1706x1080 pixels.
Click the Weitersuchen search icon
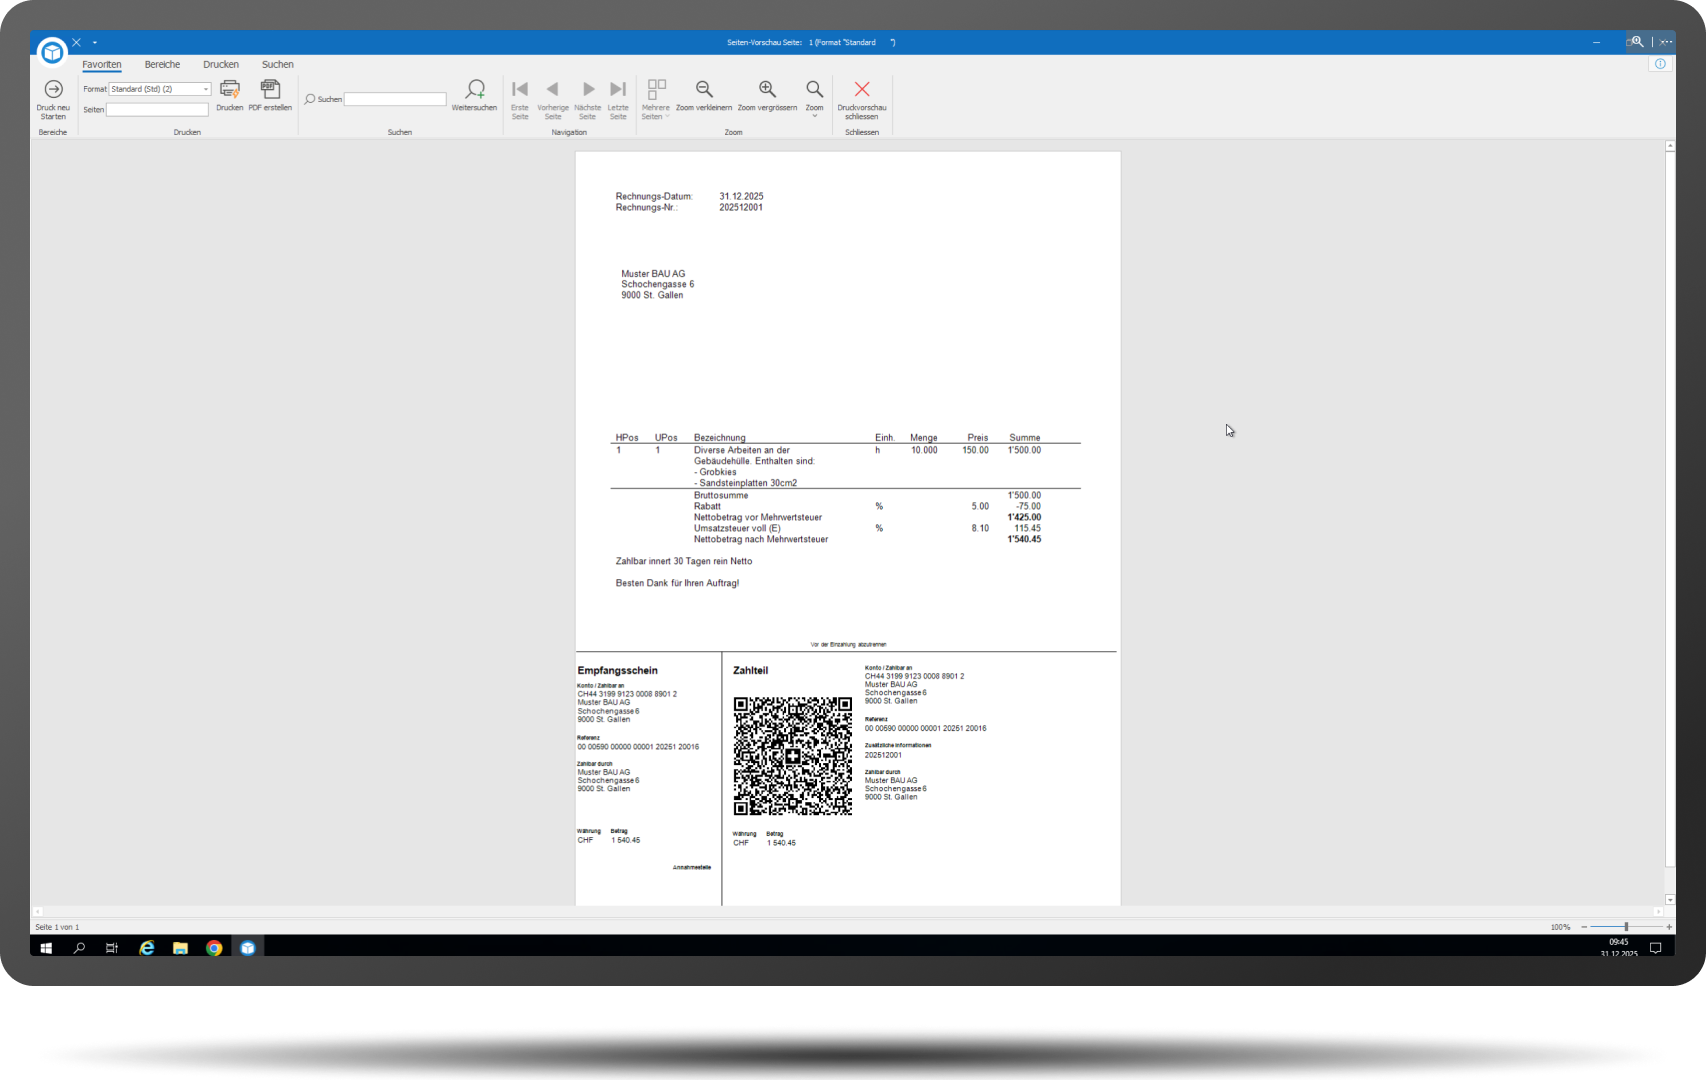474,90
